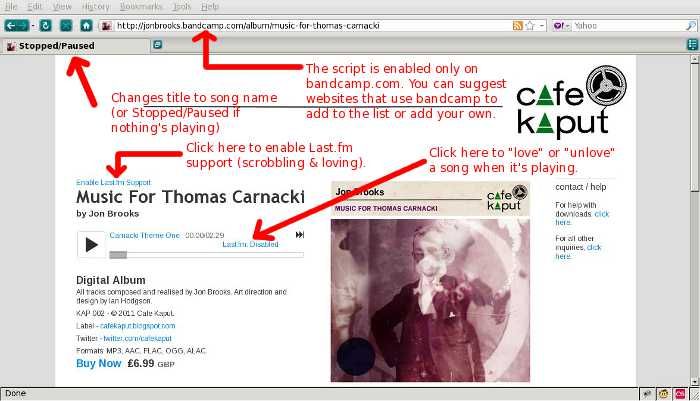Viewport: 700px width, 401px height.
Task: Open the Tools menu
Action: (182, 7)
